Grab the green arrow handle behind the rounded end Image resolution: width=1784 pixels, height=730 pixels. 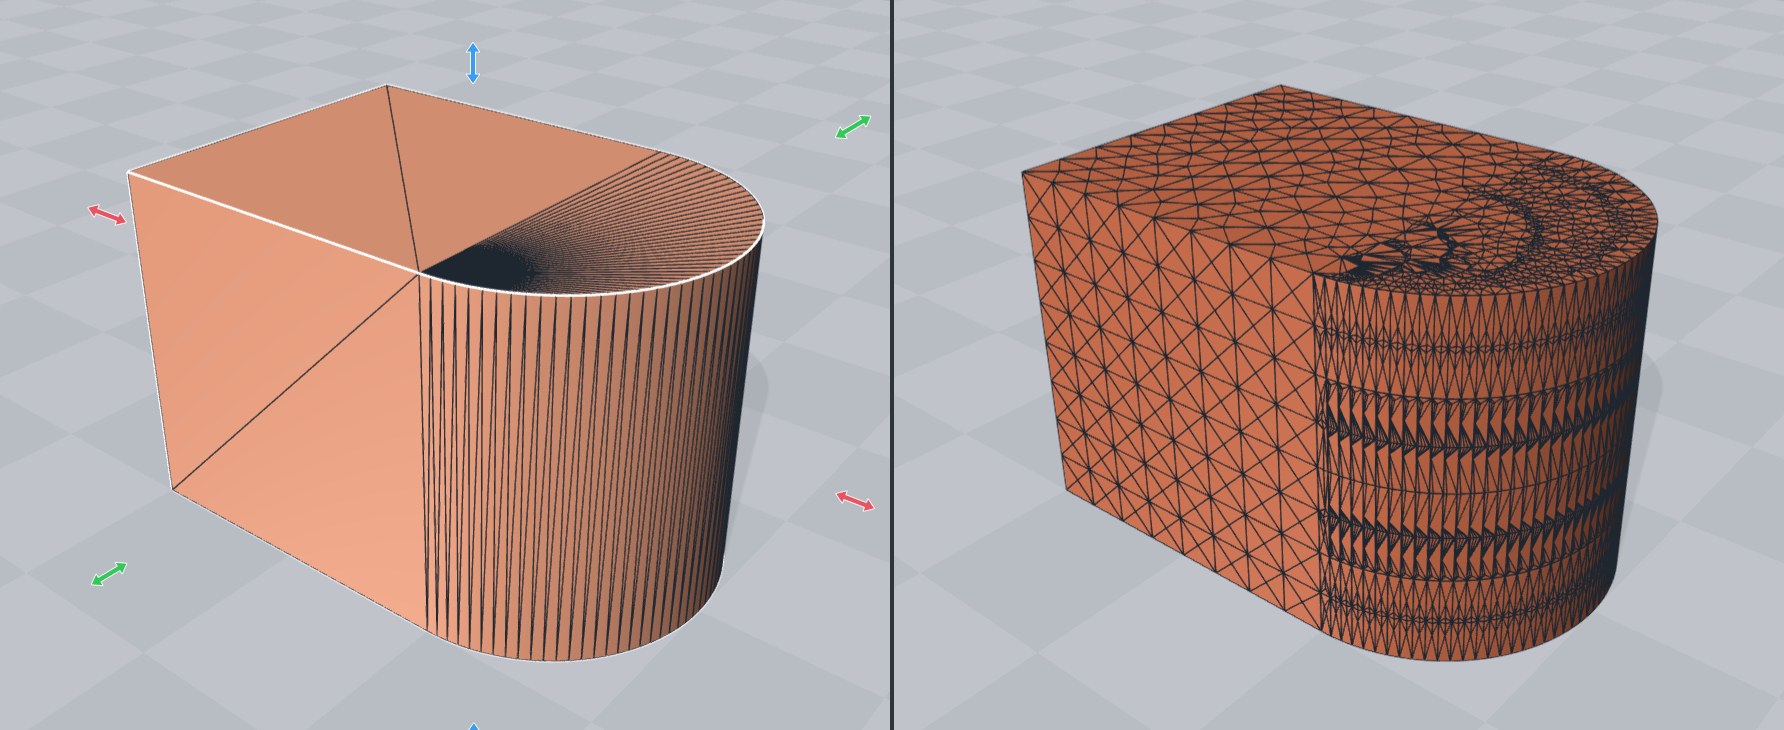tap(853, 127)
